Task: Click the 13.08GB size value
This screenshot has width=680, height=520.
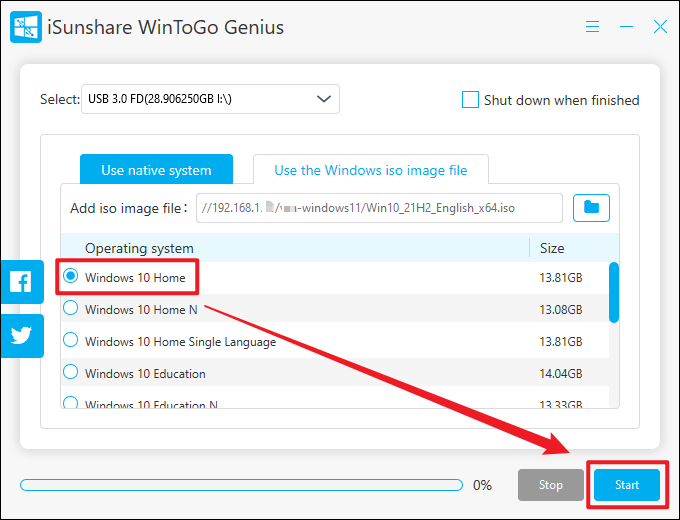Action: tap(561, 310)
